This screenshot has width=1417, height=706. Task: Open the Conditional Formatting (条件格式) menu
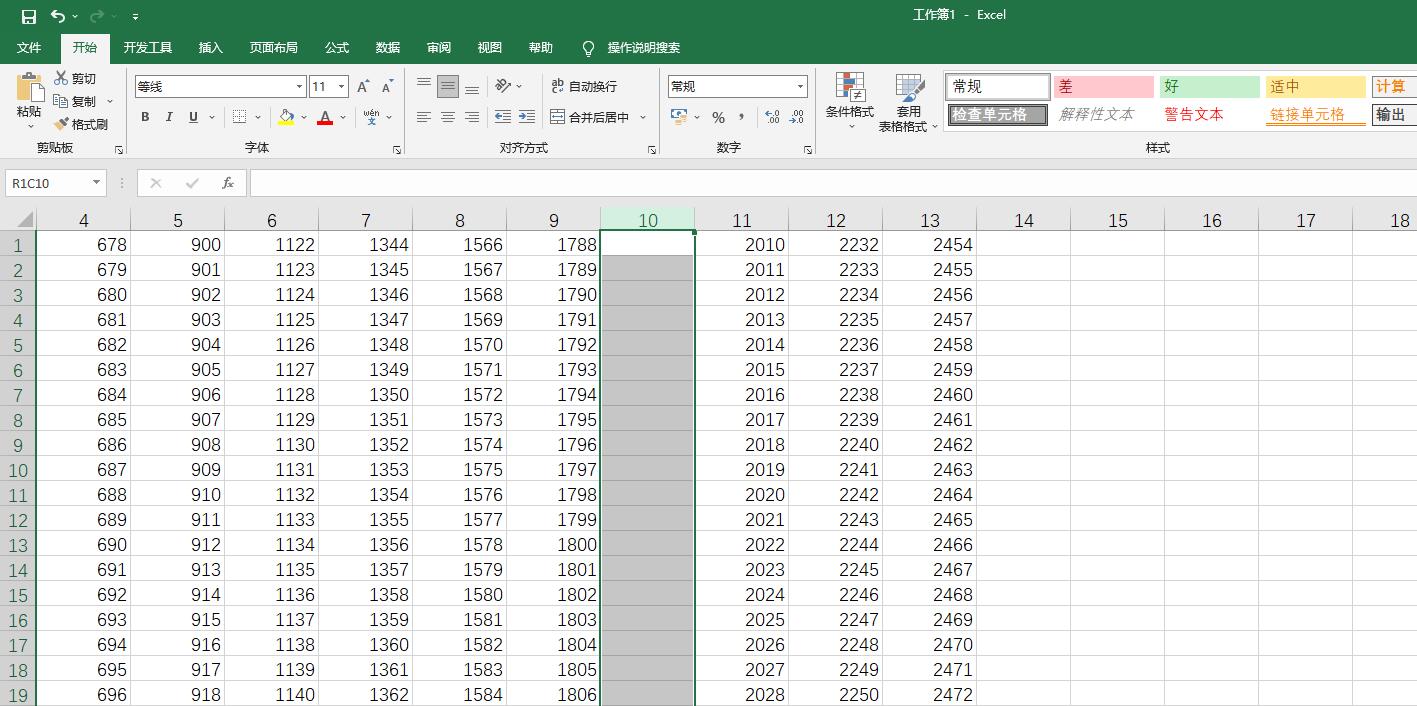pyautogui.click(x=849, y=102)
